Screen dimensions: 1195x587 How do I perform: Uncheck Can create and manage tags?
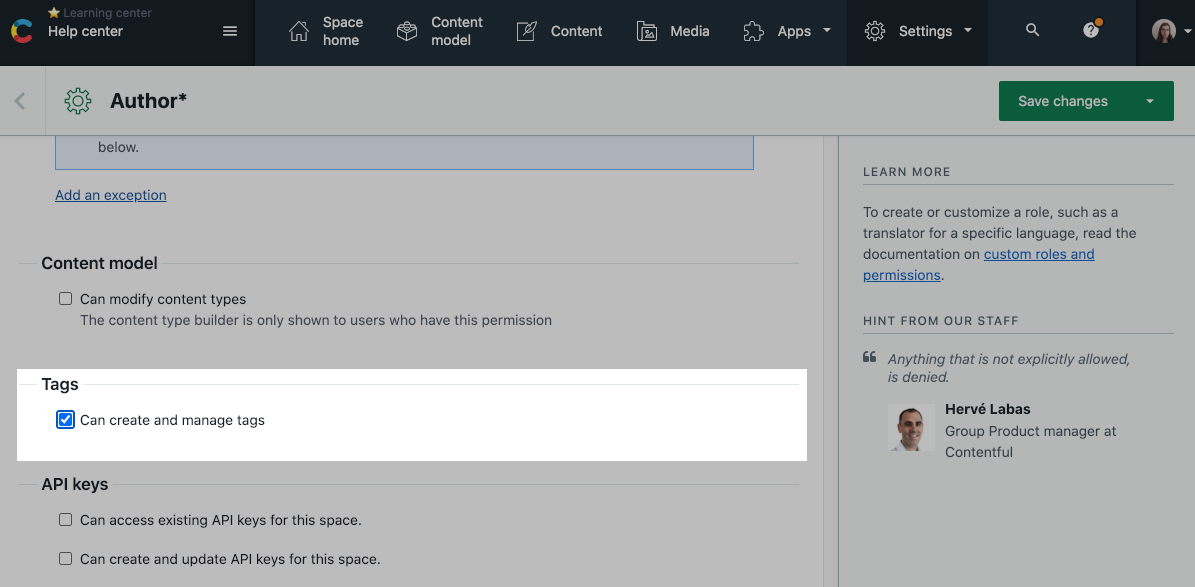(66, 419)
